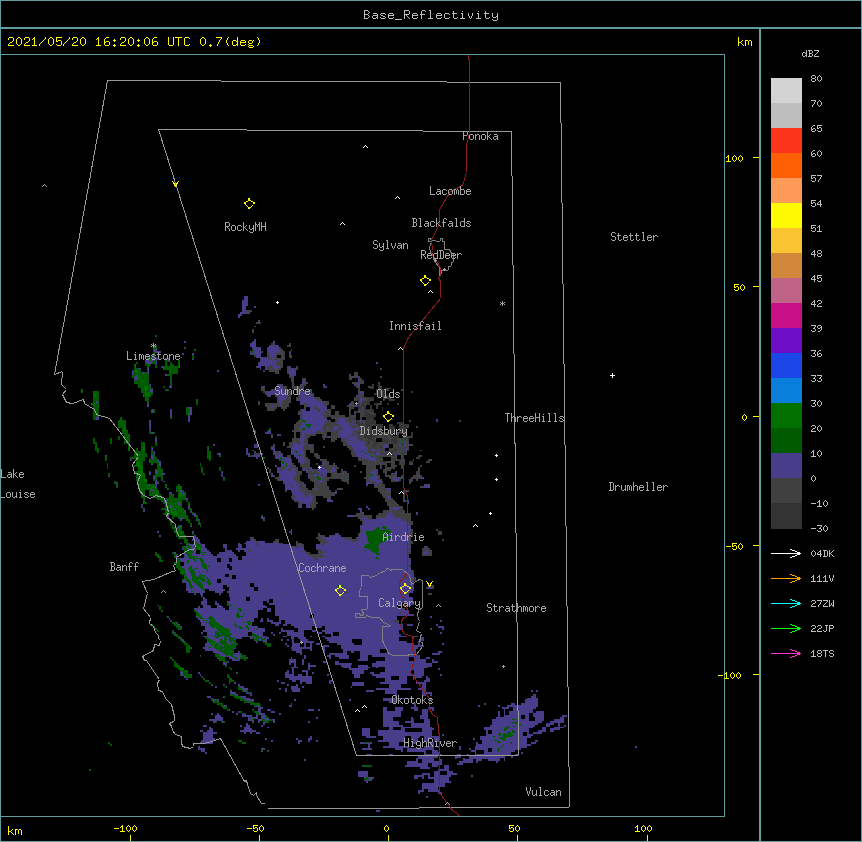Click the Sundre town label

[x=292, y=391]
